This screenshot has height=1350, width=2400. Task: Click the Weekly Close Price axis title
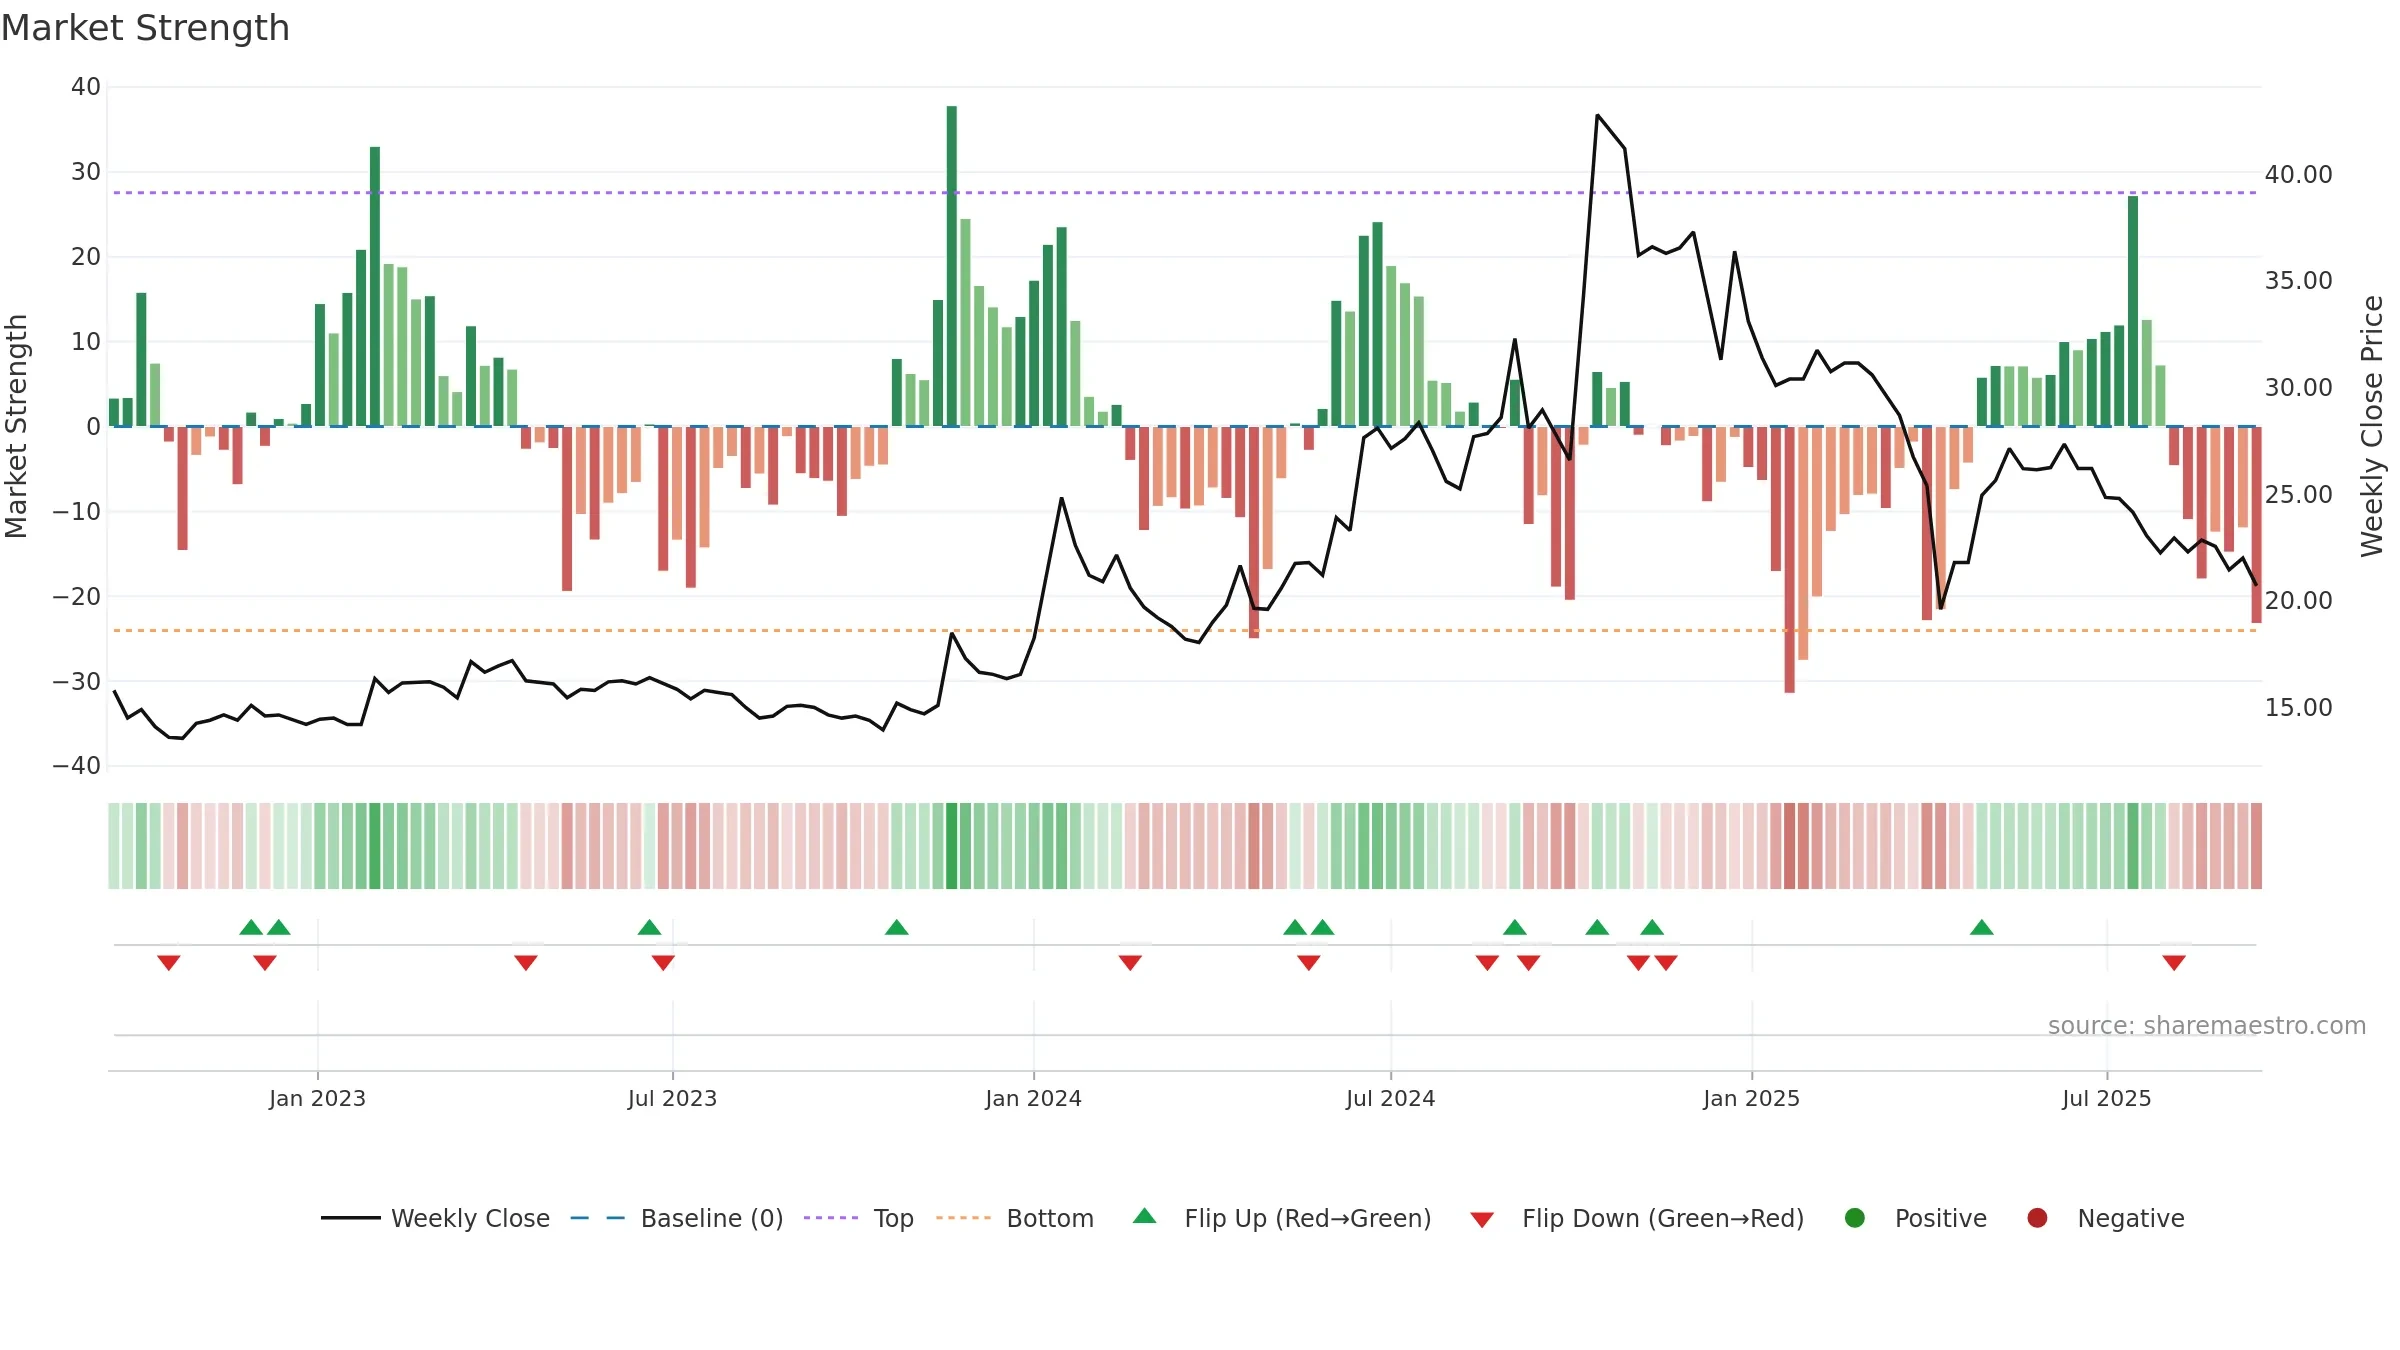tap(2372, 426)
